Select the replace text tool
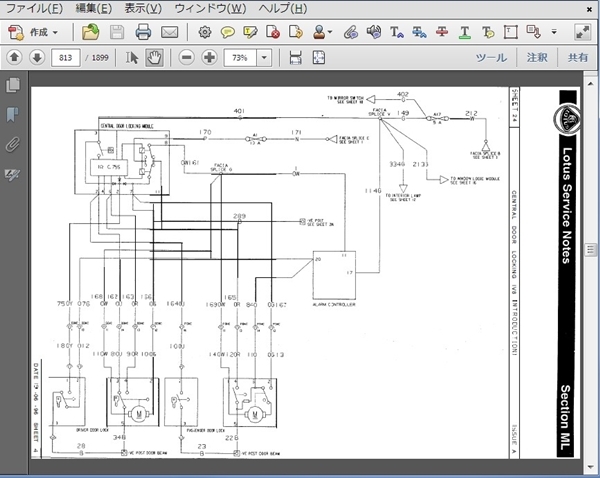Screen dimensions: 600x478 [x=419, y=32]
